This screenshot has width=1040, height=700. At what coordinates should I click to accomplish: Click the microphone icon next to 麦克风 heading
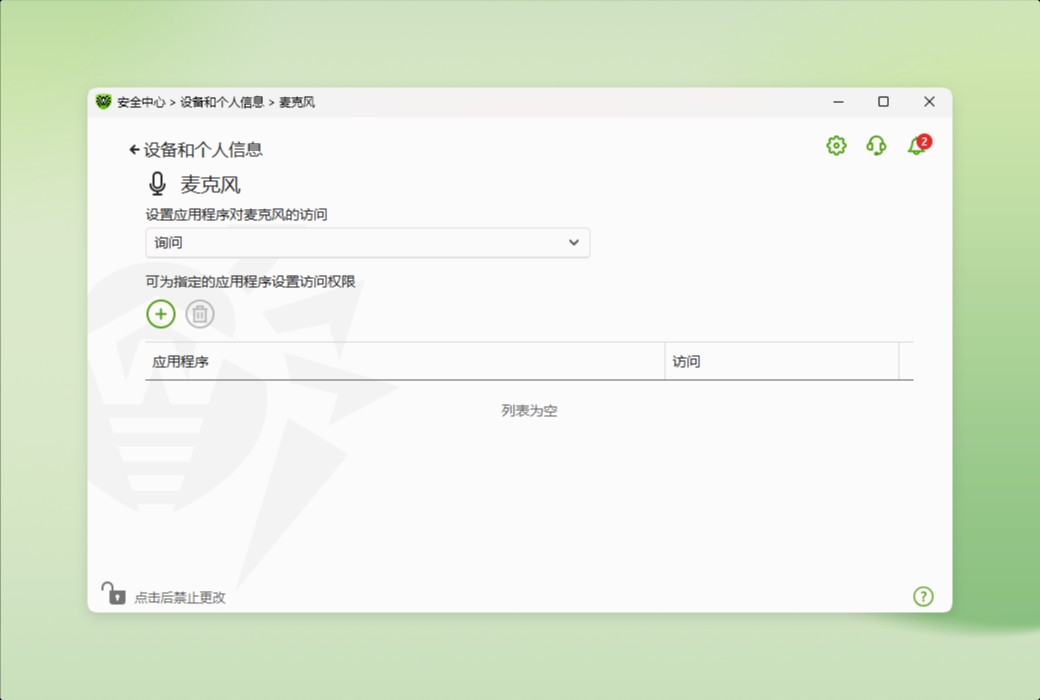[156, 183]
